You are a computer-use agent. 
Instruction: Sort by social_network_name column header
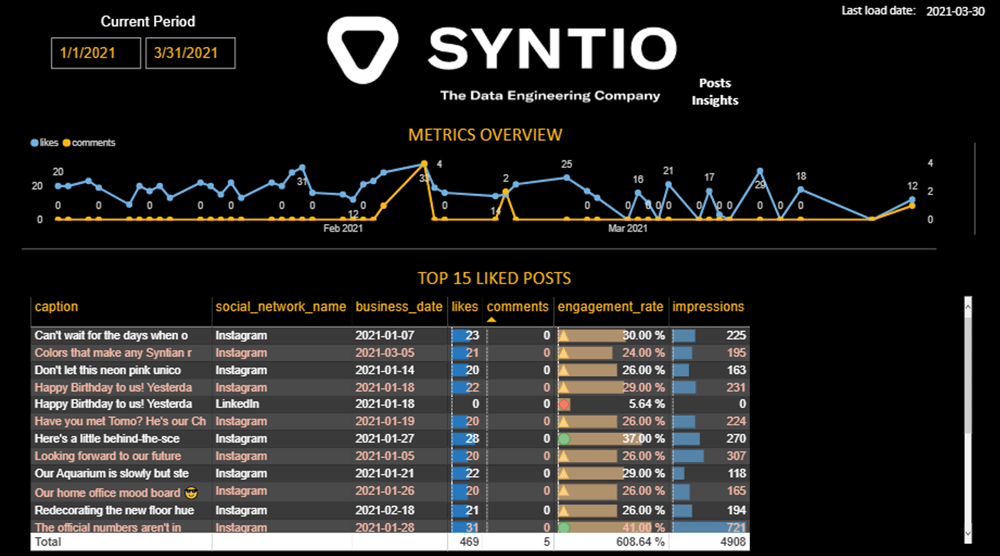click(x=281, y=307)
